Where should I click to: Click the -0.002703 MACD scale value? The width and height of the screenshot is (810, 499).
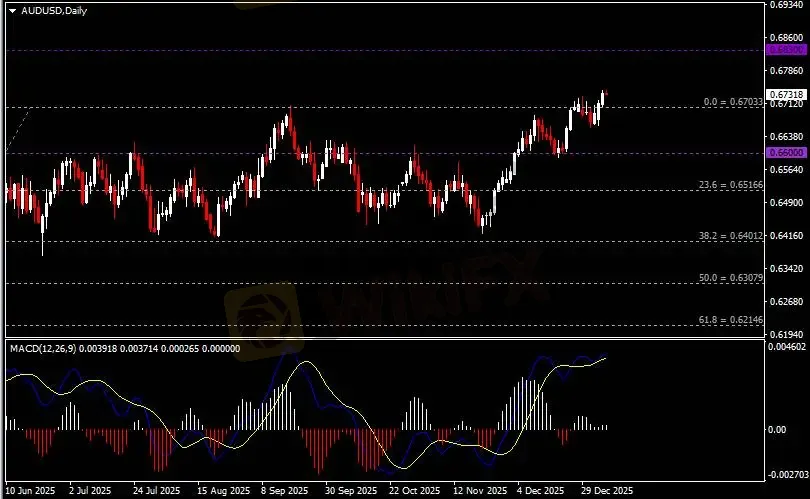[785, 475]
